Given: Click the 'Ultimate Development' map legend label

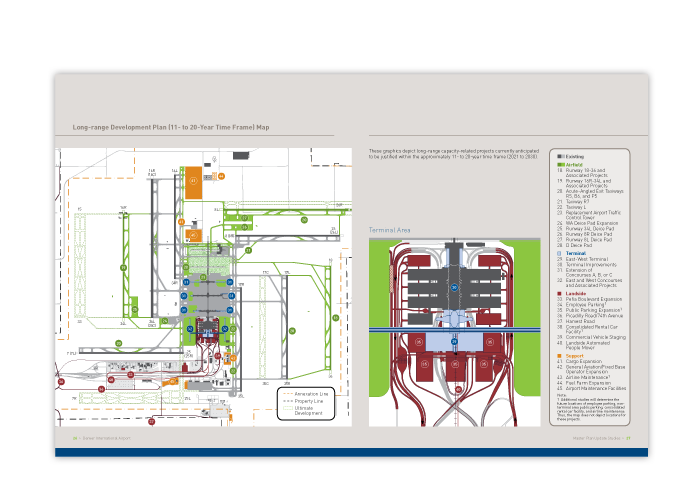Looking at the screenshot, I should coord(308,411).
